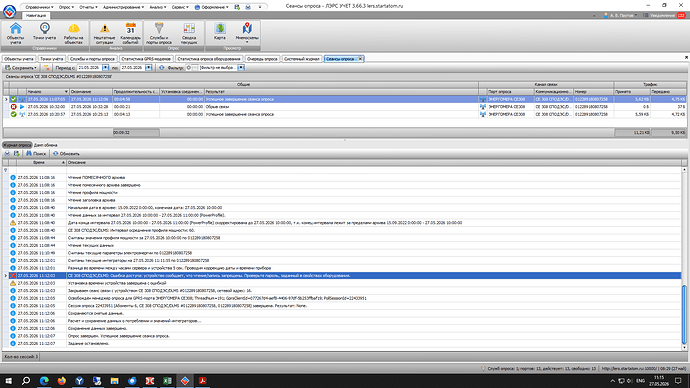Click Поиск button in journal toolbar

[x=36, y=154]
